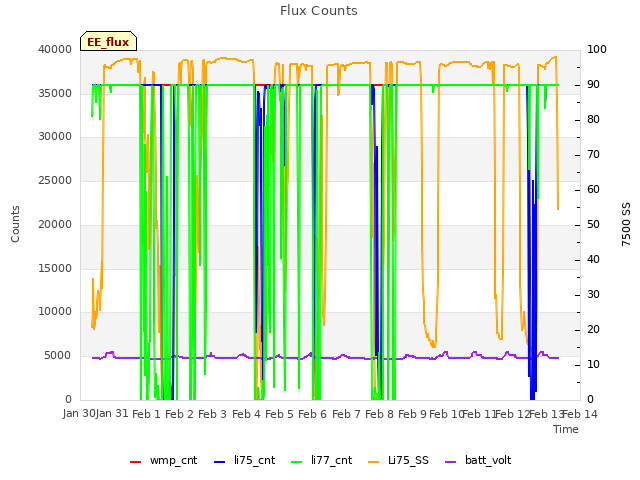Click the purple batt_volt legend swatch
Screen dimensions: 640x480
pyautogui.click(x=450, y=462)
